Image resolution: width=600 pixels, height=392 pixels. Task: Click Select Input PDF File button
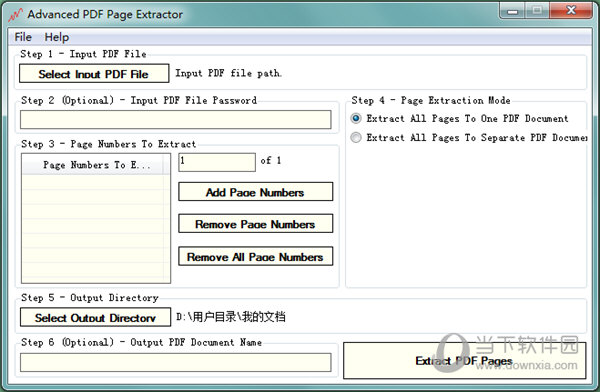[x=94, y=73]
